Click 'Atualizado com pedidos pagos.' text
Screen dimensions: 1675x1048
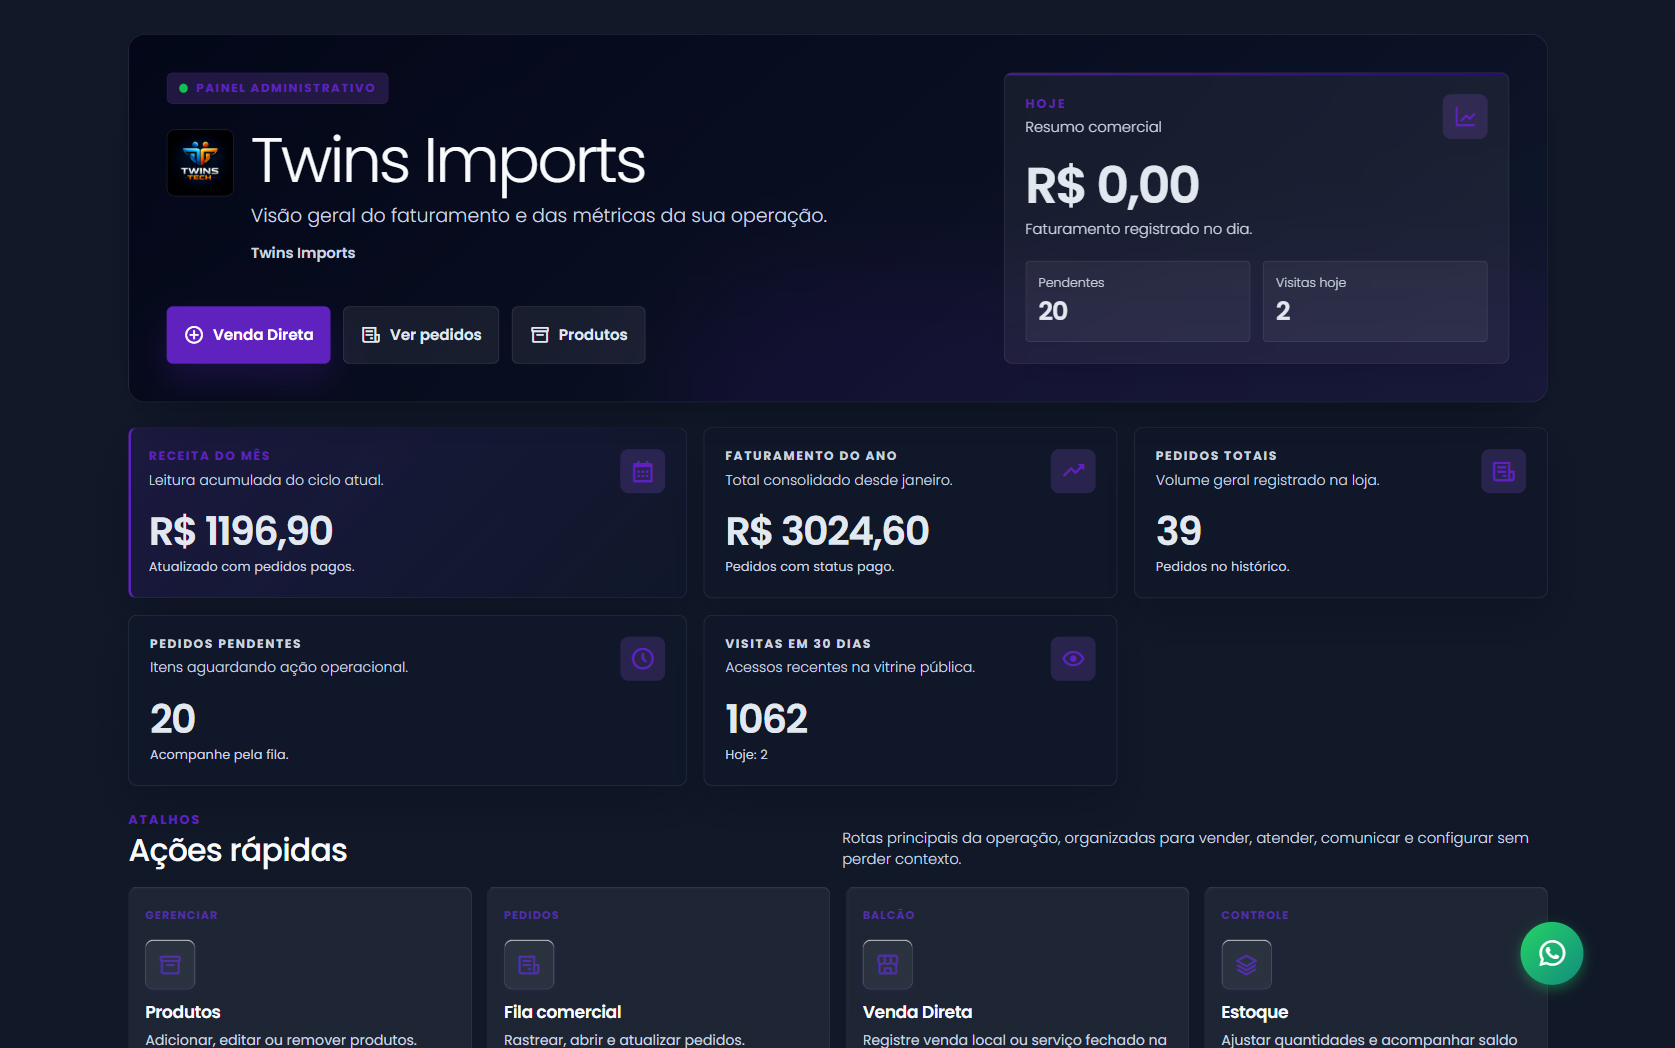[x=252, y=566]
